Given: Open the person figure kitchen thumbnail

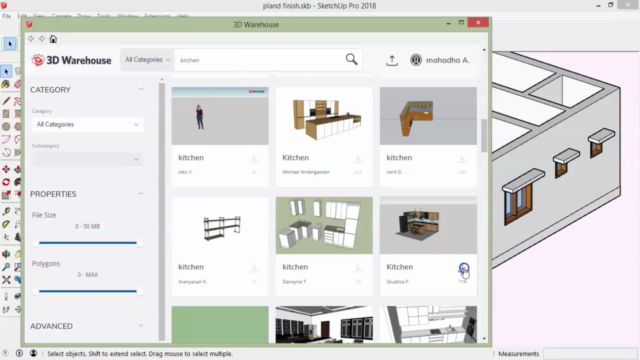Looking at the screenshot, I should pyautogui.click(x=220, y=116).
